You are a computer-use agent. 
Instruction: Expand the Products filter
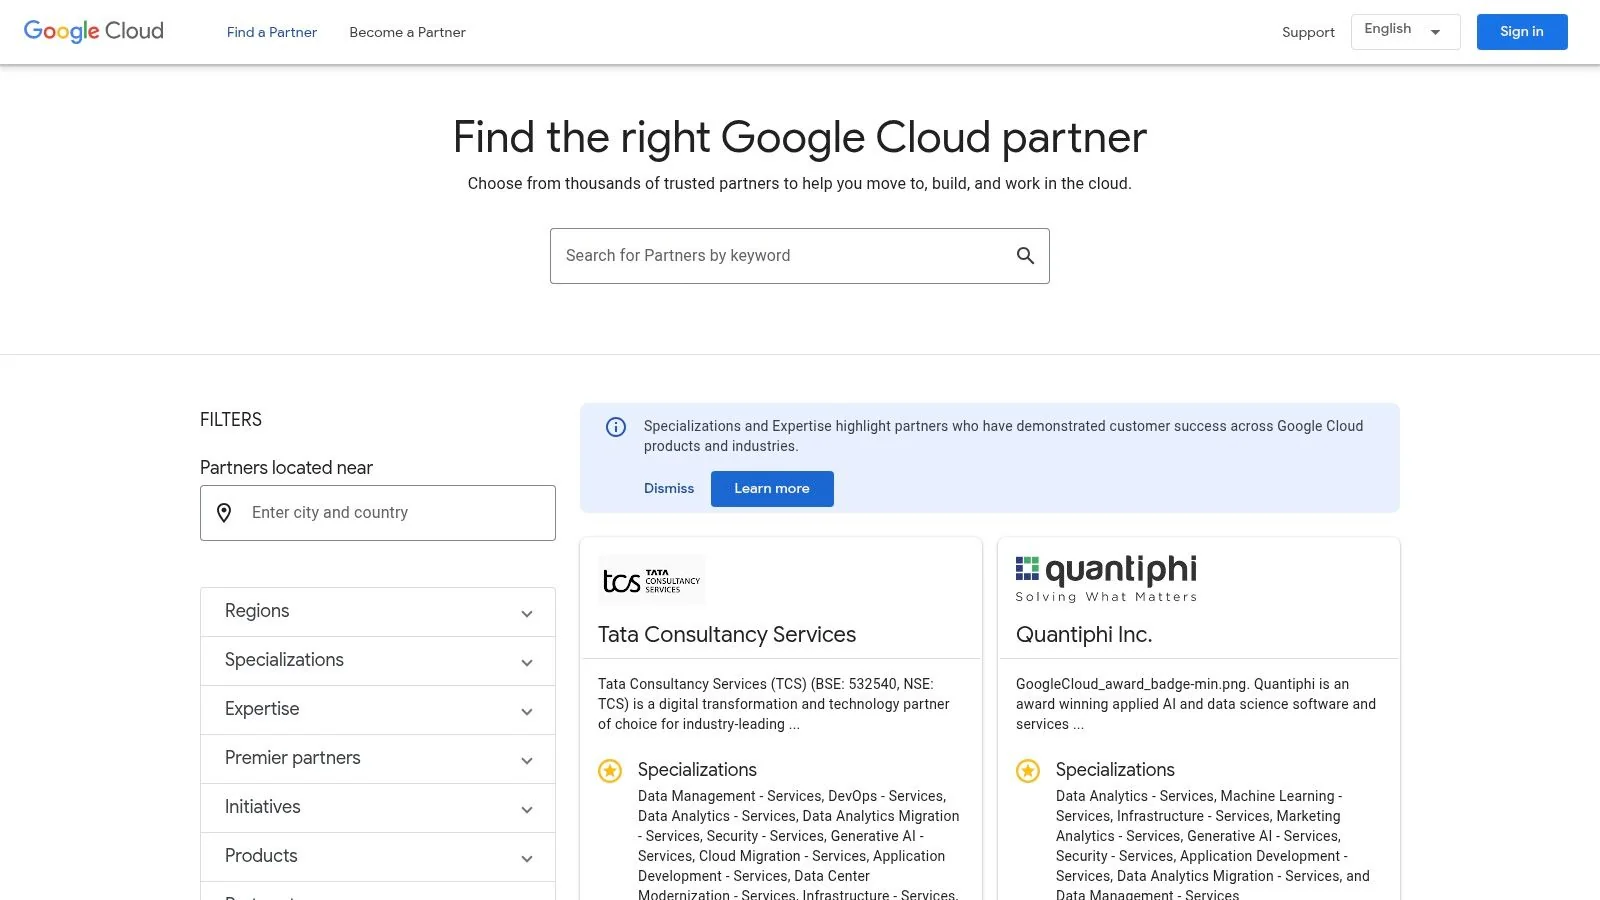(377, 856)
